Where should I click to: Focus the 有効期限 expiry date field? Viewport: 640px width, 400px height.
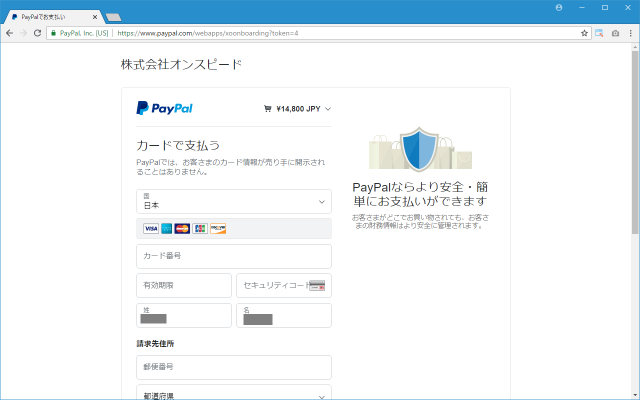pyautogui.click(x=184, y=285)
